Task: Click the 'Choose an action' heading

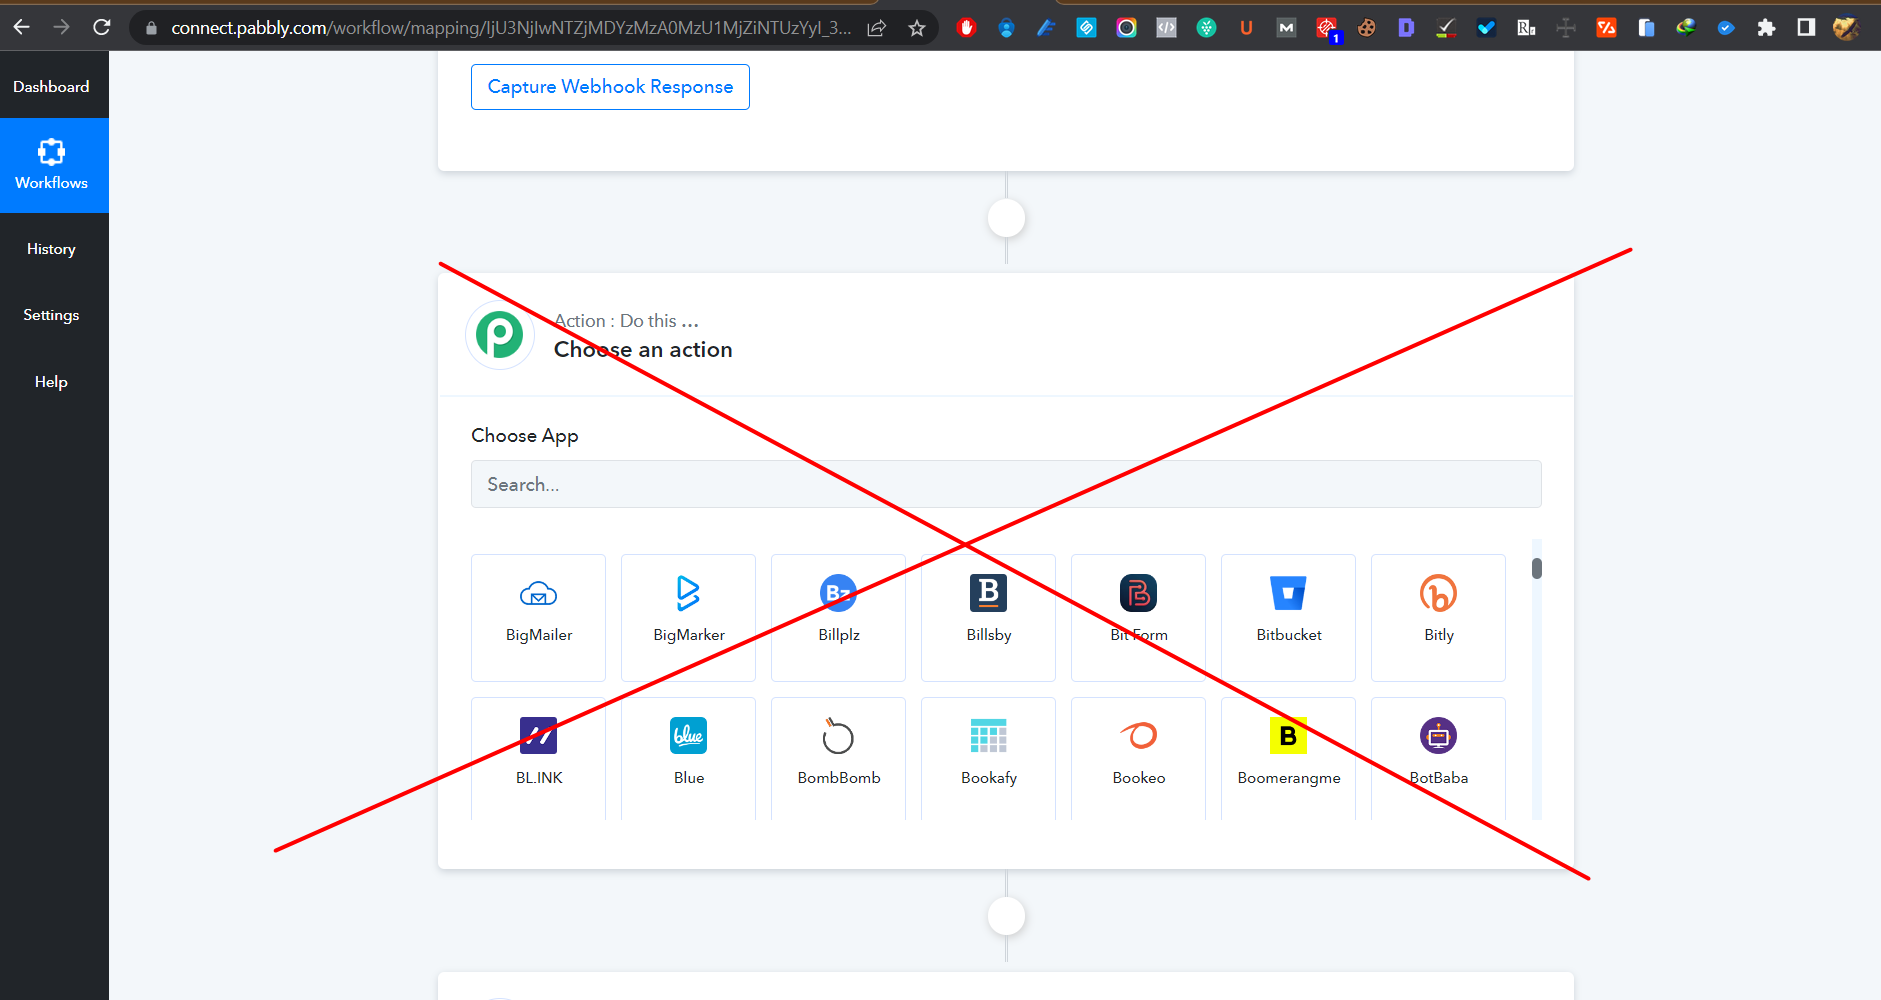Action: click(x=643, y=350)
